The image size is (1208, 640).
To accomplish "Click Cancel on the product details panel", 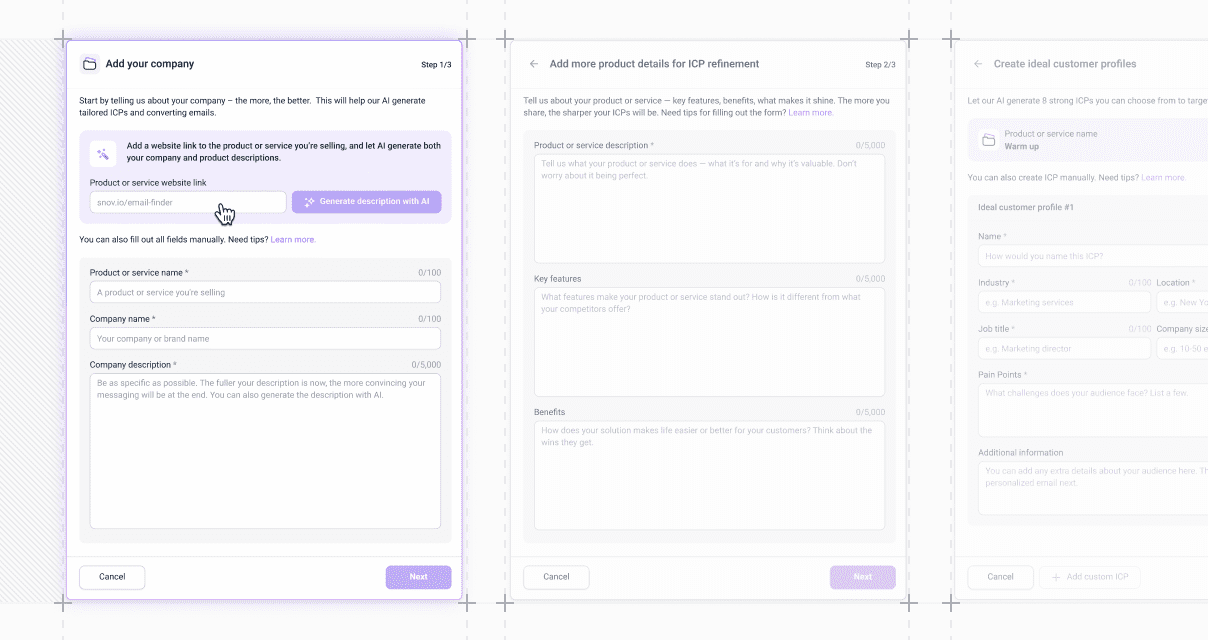I will pyautogui.click(x=556, y=577).
